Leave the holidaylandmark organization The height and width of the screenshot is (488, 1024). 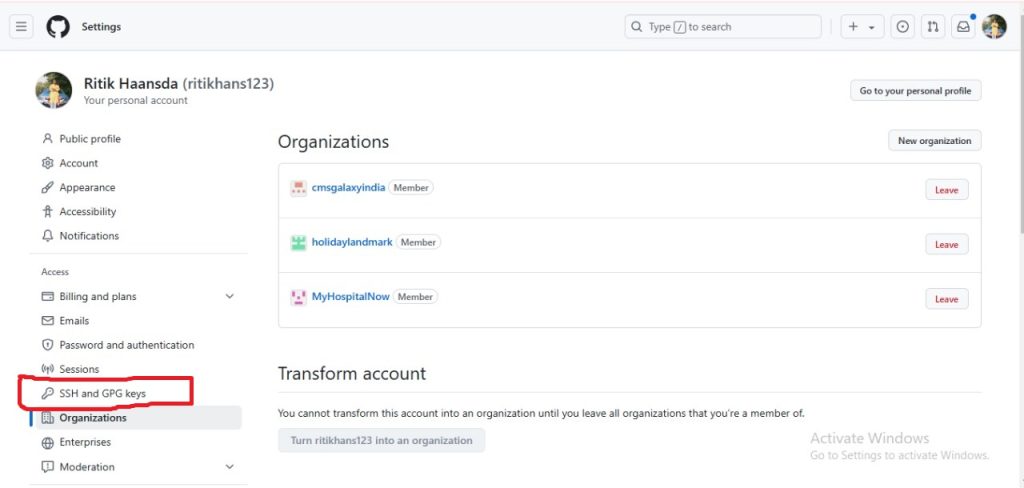tap(946, 245)
